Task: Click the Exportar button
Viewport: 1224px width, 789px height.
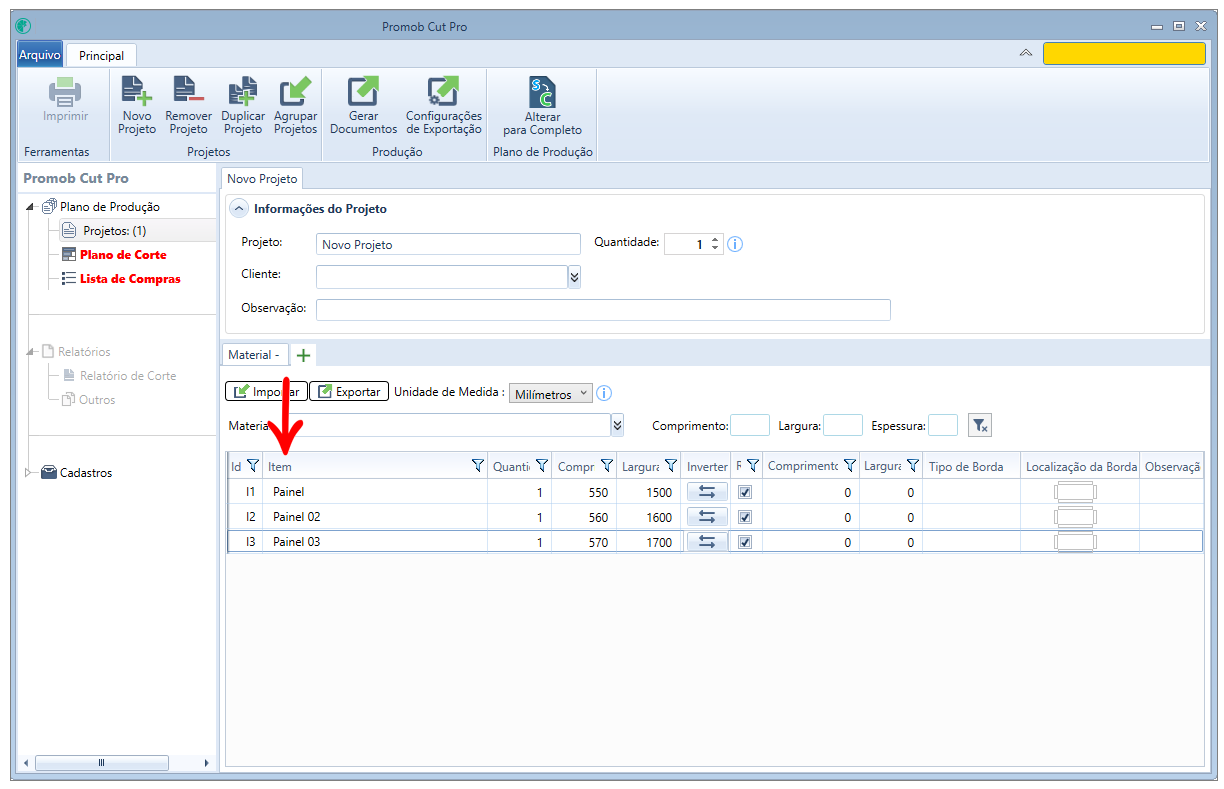Action: tap(348, 392)
